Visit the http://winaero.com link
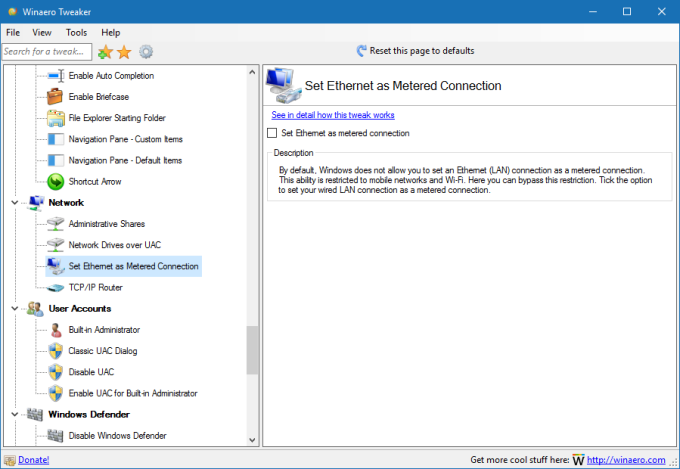This screenshot has width=680, height=469. 626,460
